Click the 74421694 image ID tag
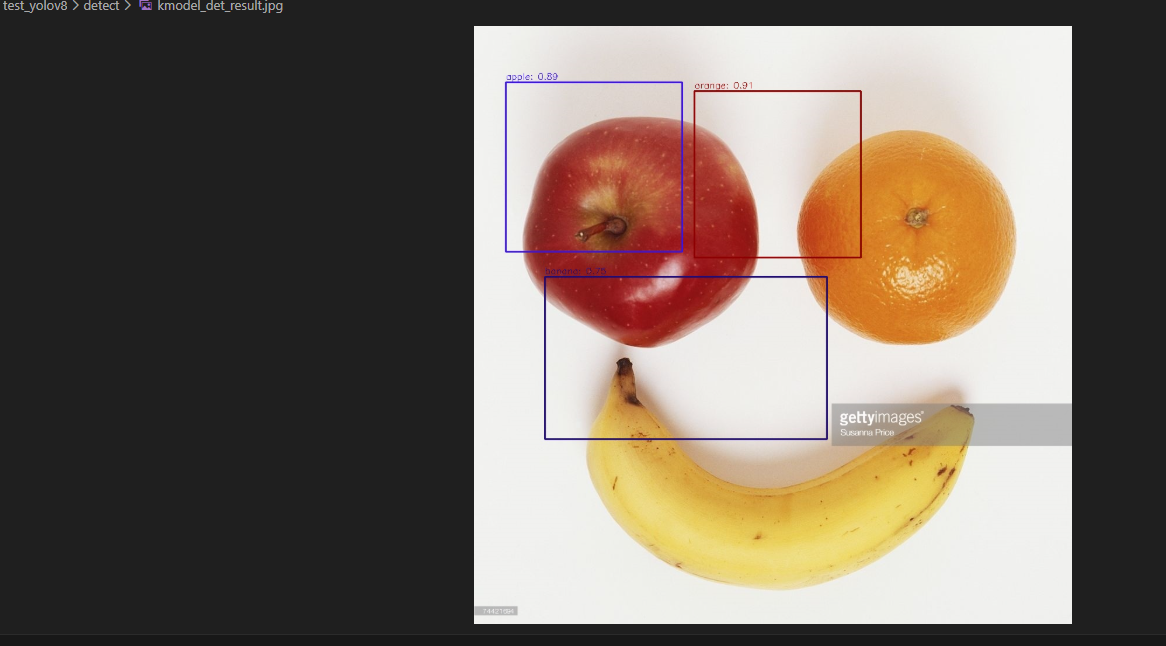This screenshot has height=646, width=1166. (495, 611)
